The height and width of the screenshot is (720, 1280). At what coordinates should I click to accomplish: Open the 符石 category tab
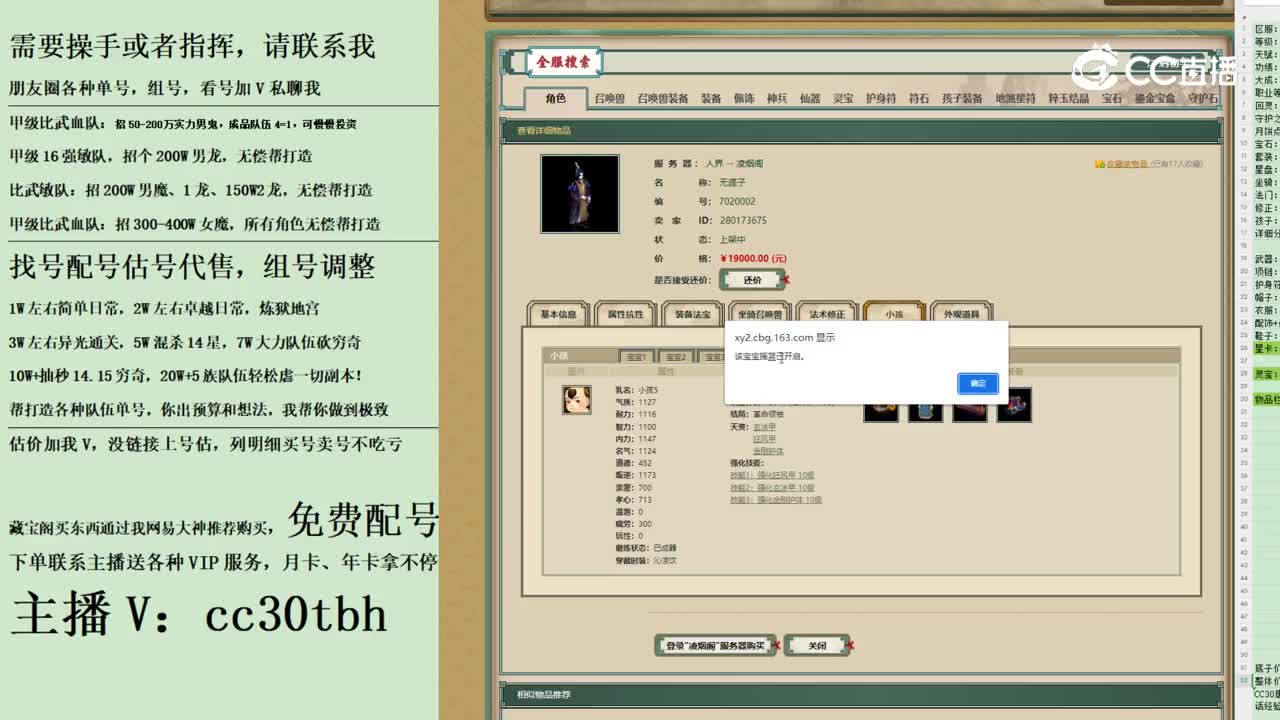[919, 98]
